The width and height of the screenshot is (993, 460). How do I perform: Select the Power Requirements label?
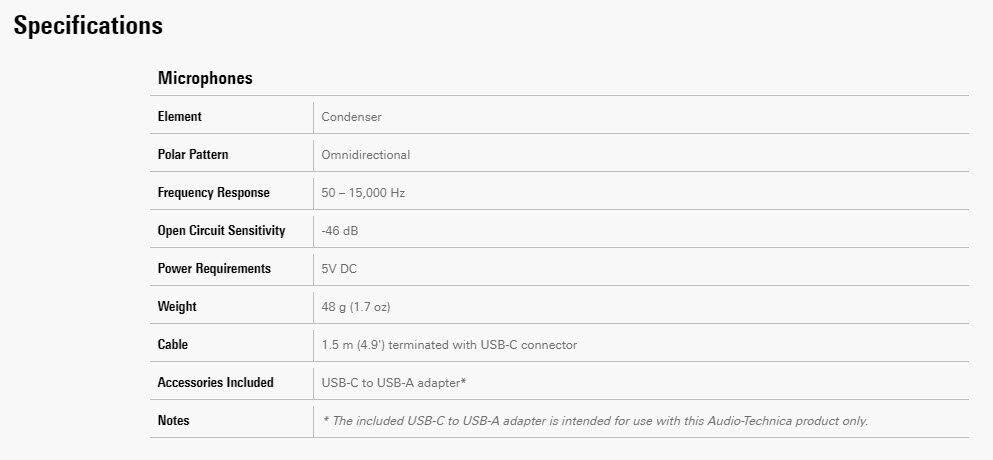214,269
